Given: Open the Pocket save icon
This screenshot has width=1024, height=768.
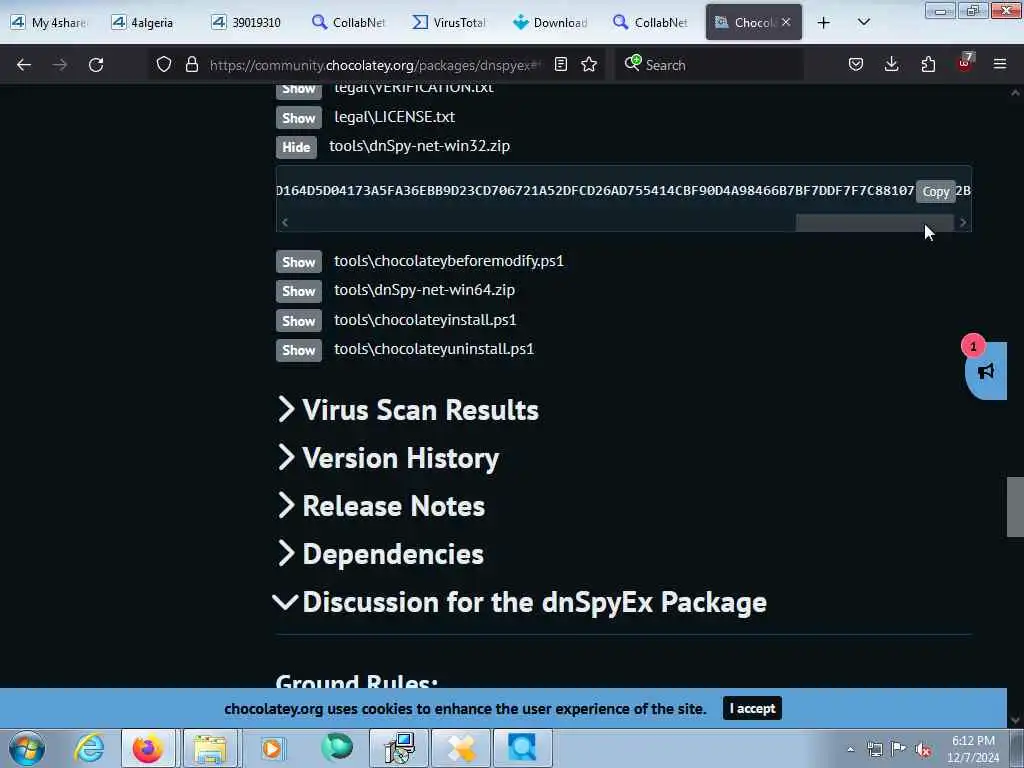Looking at the screenshot, I should (856, 64).
